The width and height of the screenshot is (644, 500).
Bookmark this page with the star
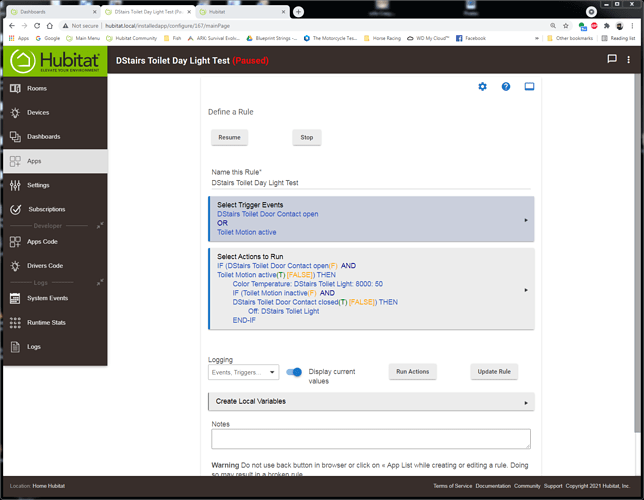coord(566,26)
